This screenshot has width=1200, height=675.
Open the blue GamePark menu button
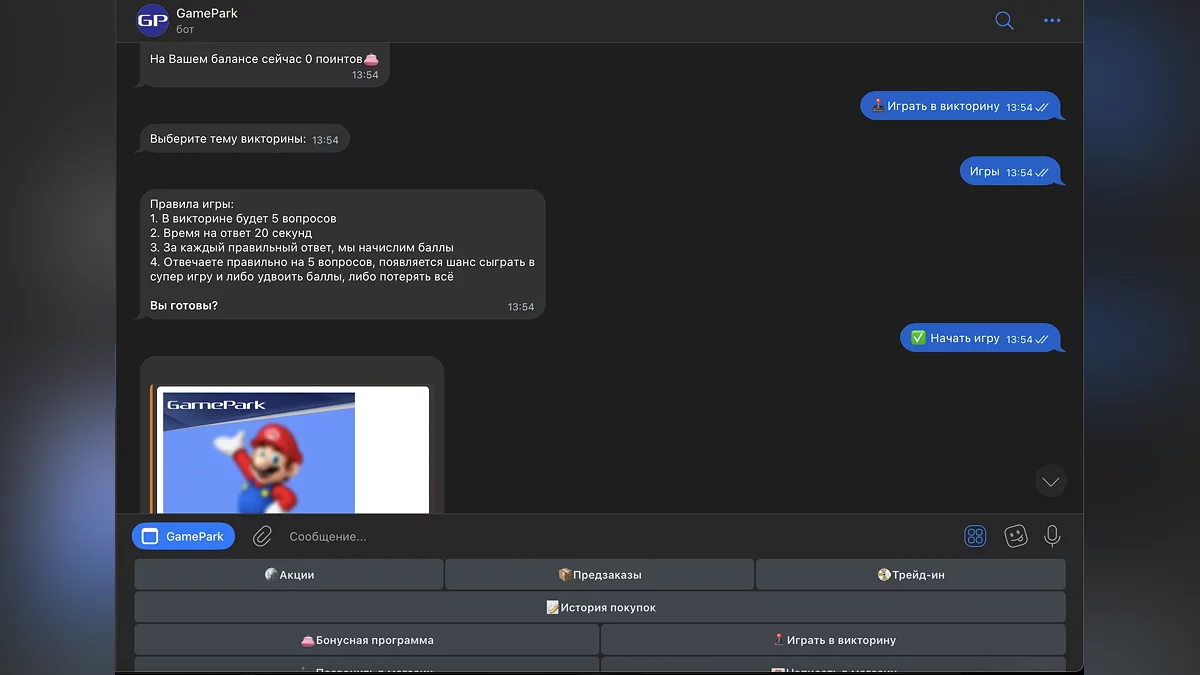183,537
